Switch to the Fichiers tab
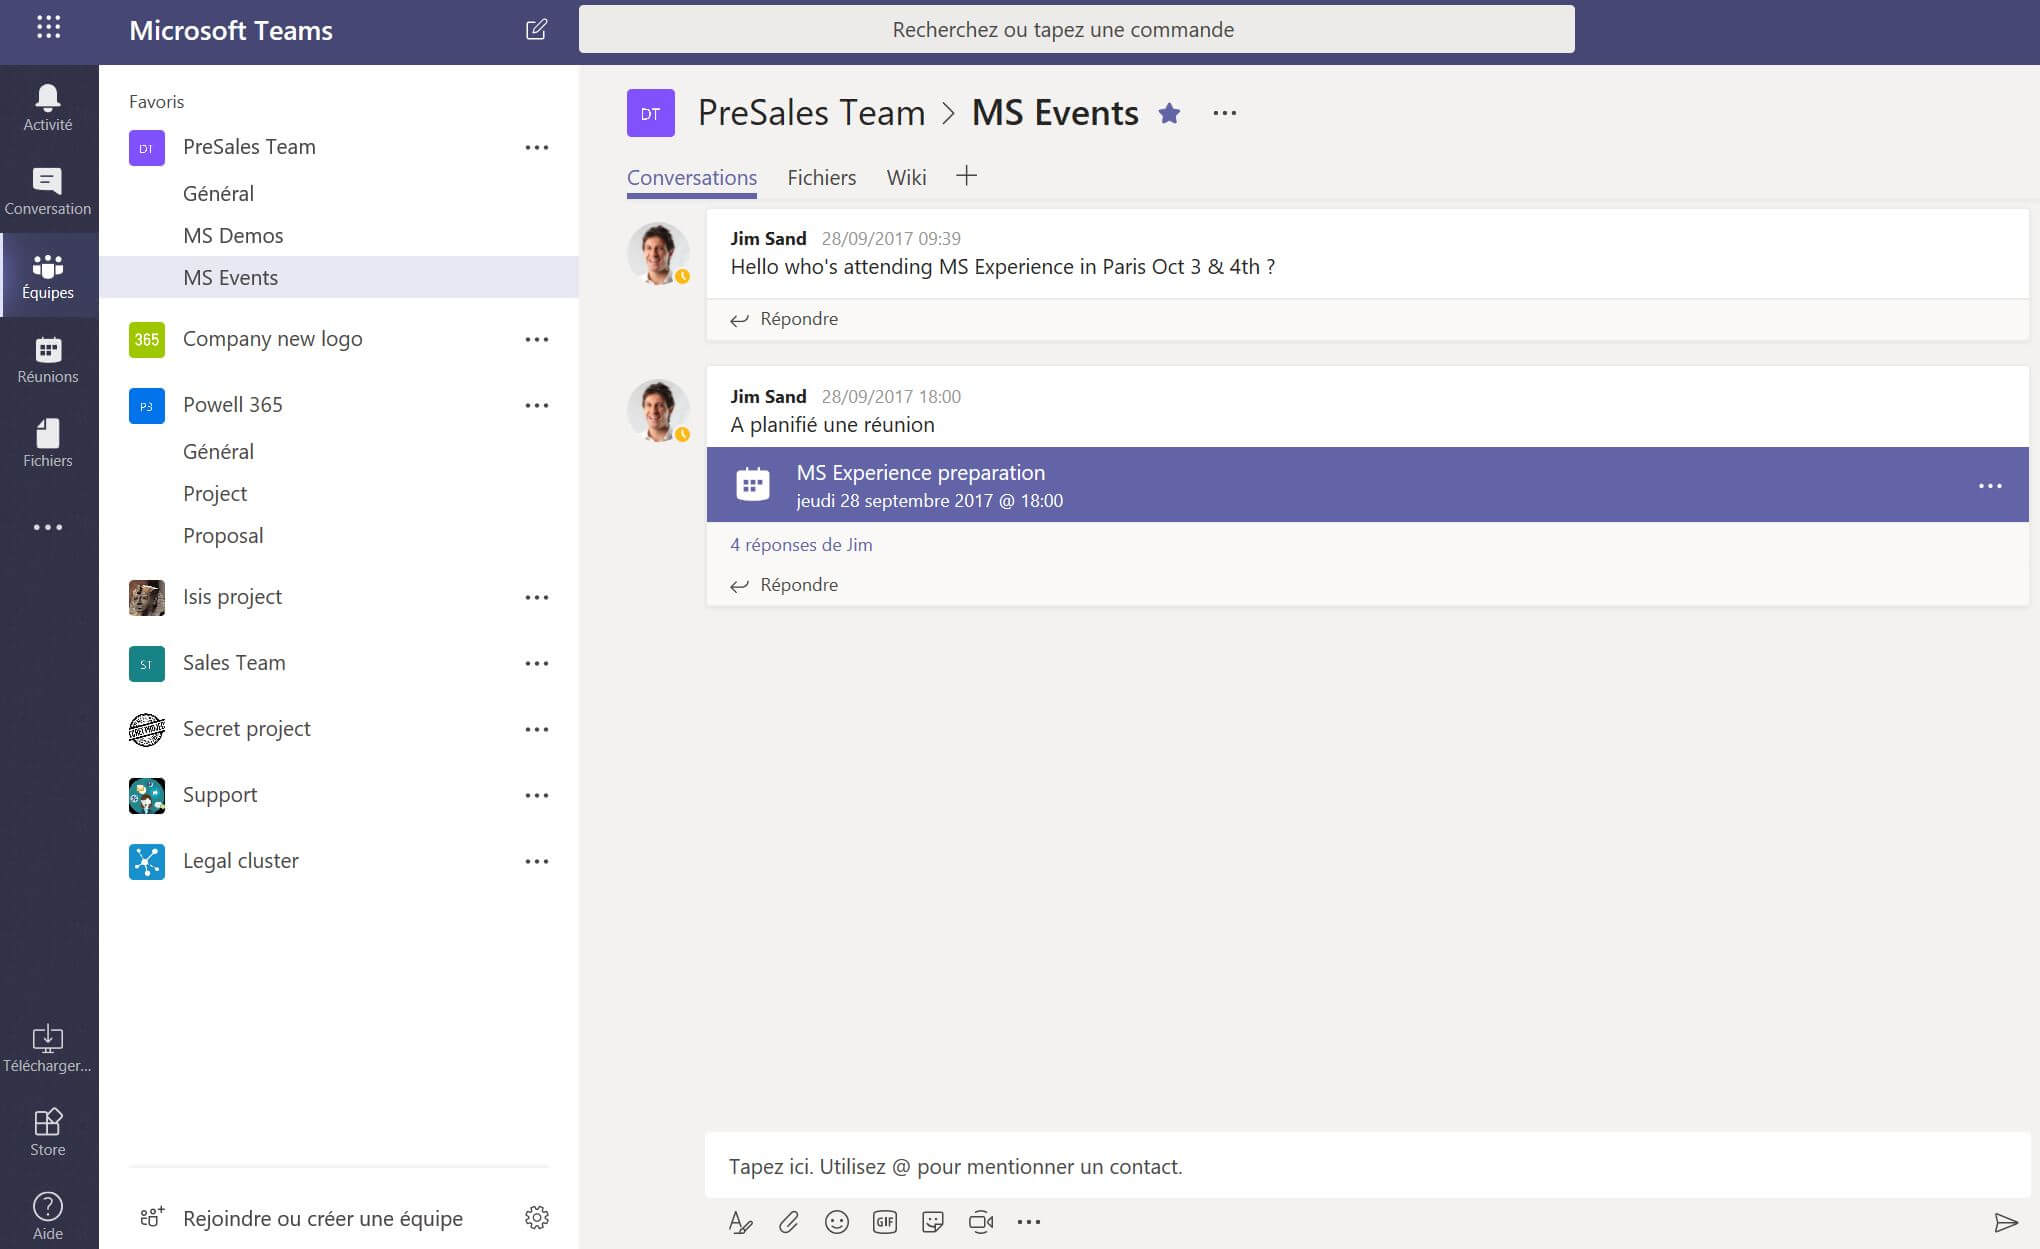Viewport: 2040px width, 1249px height. coord(822,175)
